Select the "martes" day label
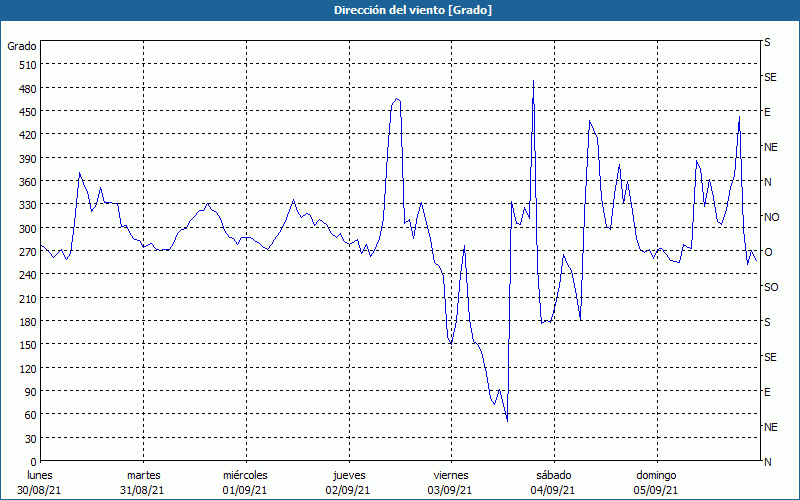Viewport: 800px width, 500px height. [x=144, y=475]
